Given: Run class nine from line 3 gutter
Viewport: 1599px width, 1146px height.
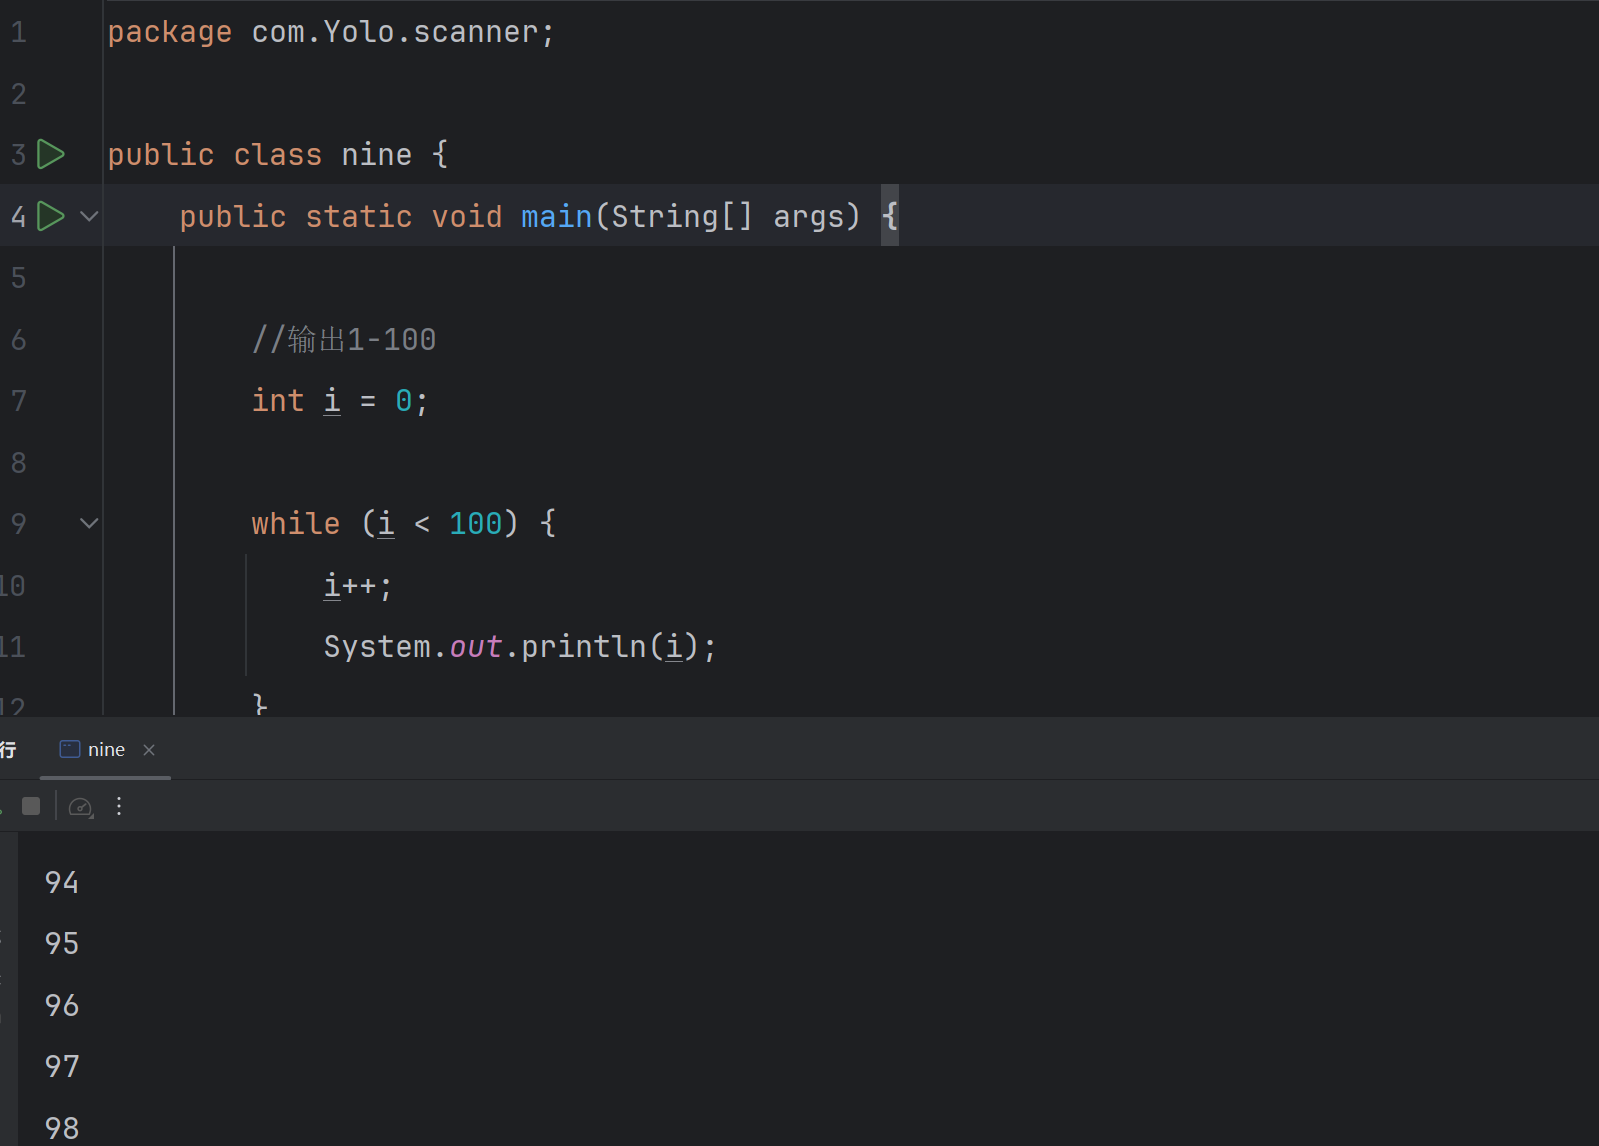Looking at the screenshot, I should tap(51, 154).
